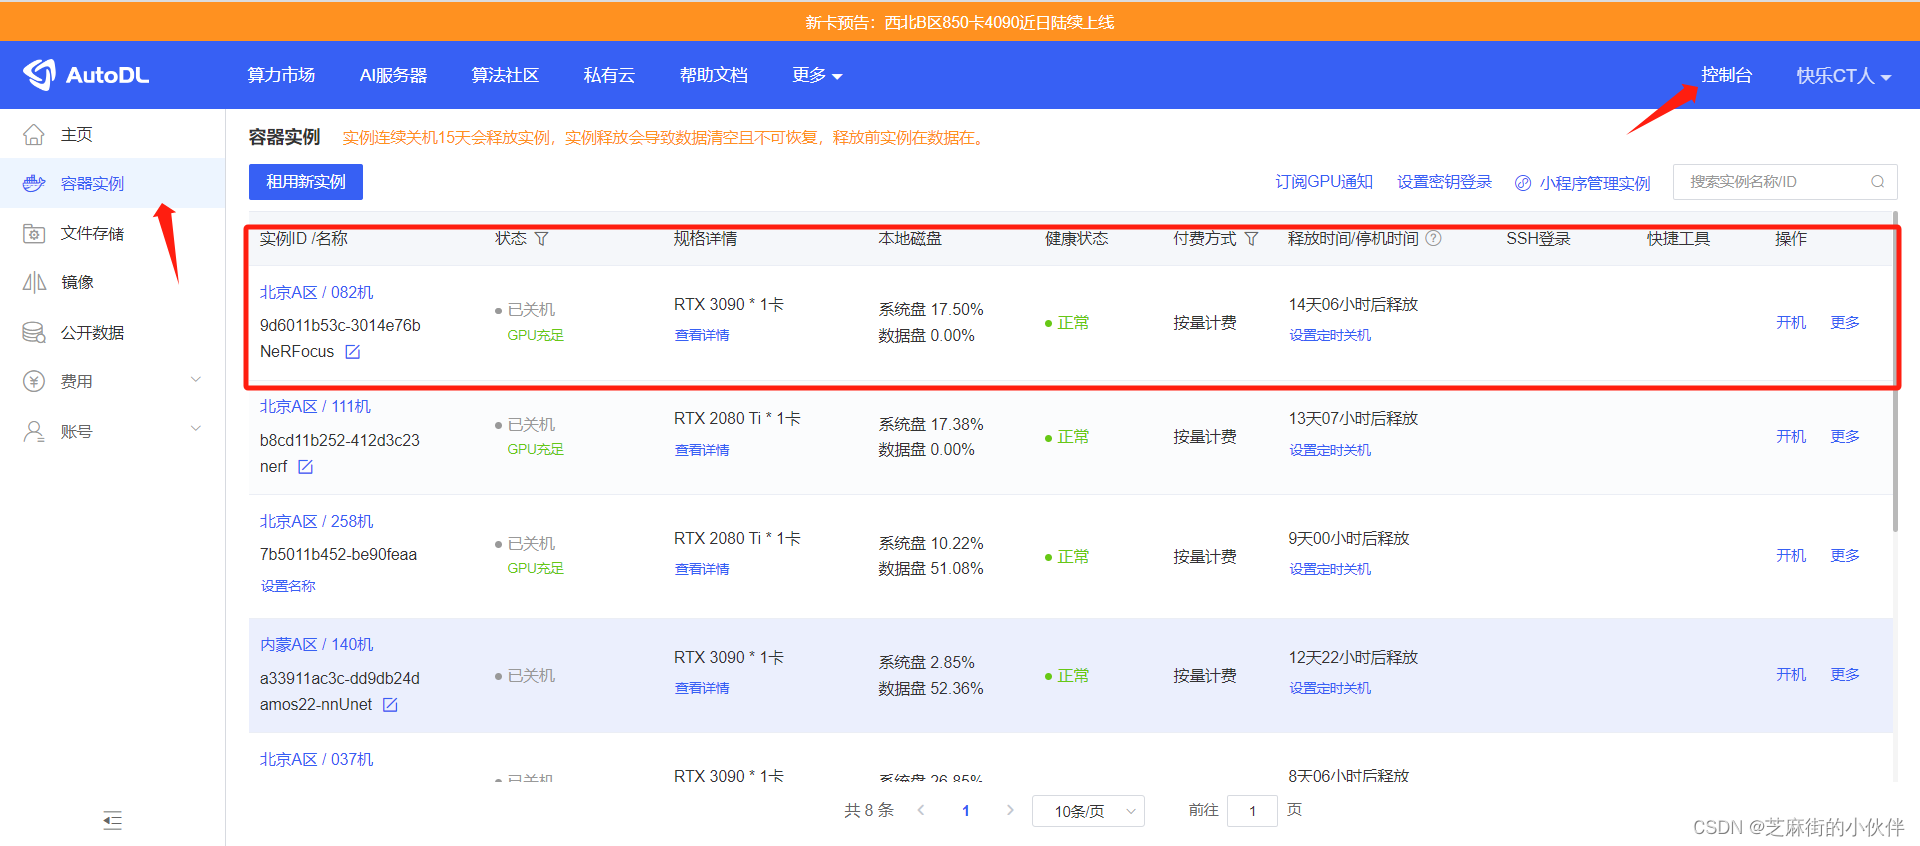The image size is (1920, 846).
Task: Click 设置名称 for 258机 instance
Action: click(x=288, y=586)
